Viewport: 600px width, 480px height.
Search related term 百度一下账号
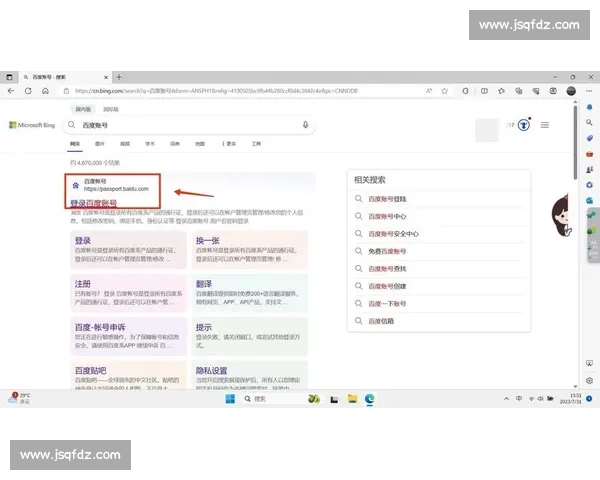[x=387, y=304]
